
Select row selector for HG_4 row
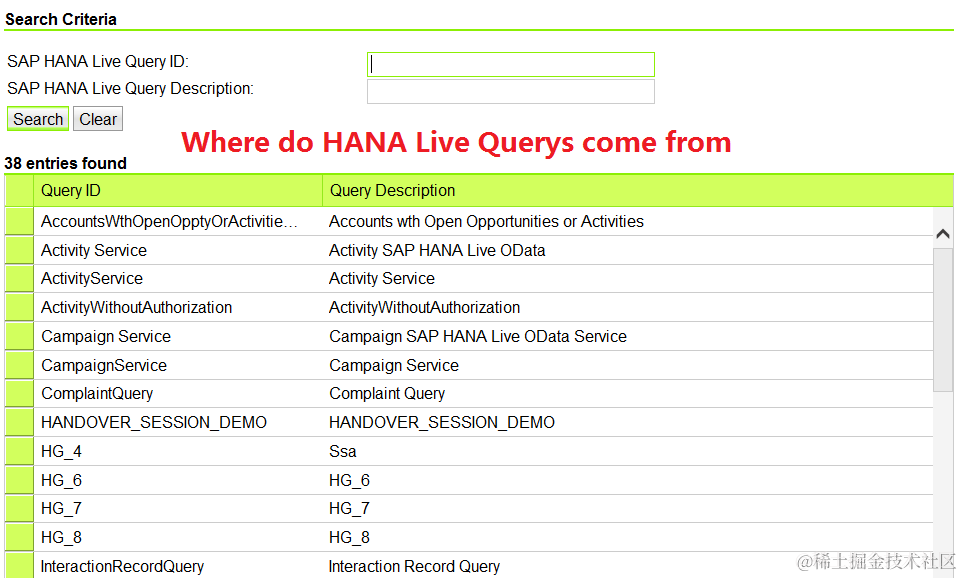coord(19,451)
